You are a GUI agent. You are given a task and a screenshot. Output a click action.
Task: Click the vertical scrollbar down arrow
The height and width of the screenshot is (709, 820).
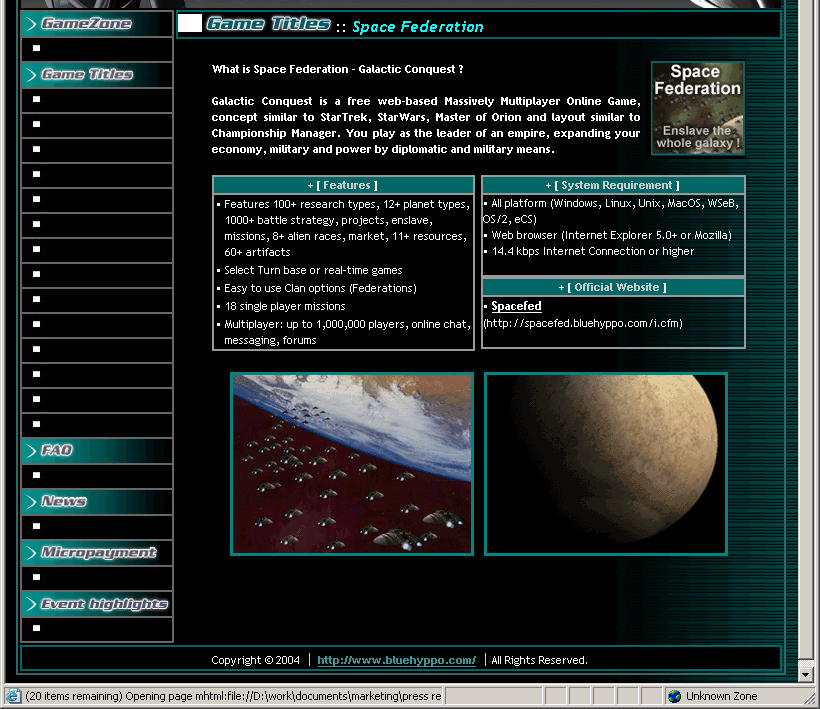808,675
